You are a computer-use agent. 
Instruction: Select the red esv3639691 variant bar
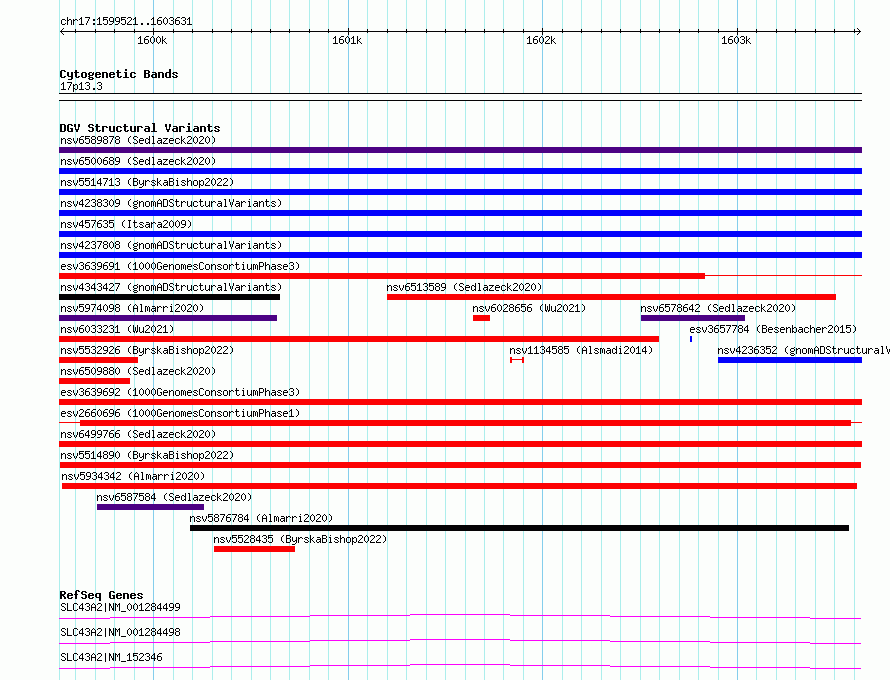[382, 276]
